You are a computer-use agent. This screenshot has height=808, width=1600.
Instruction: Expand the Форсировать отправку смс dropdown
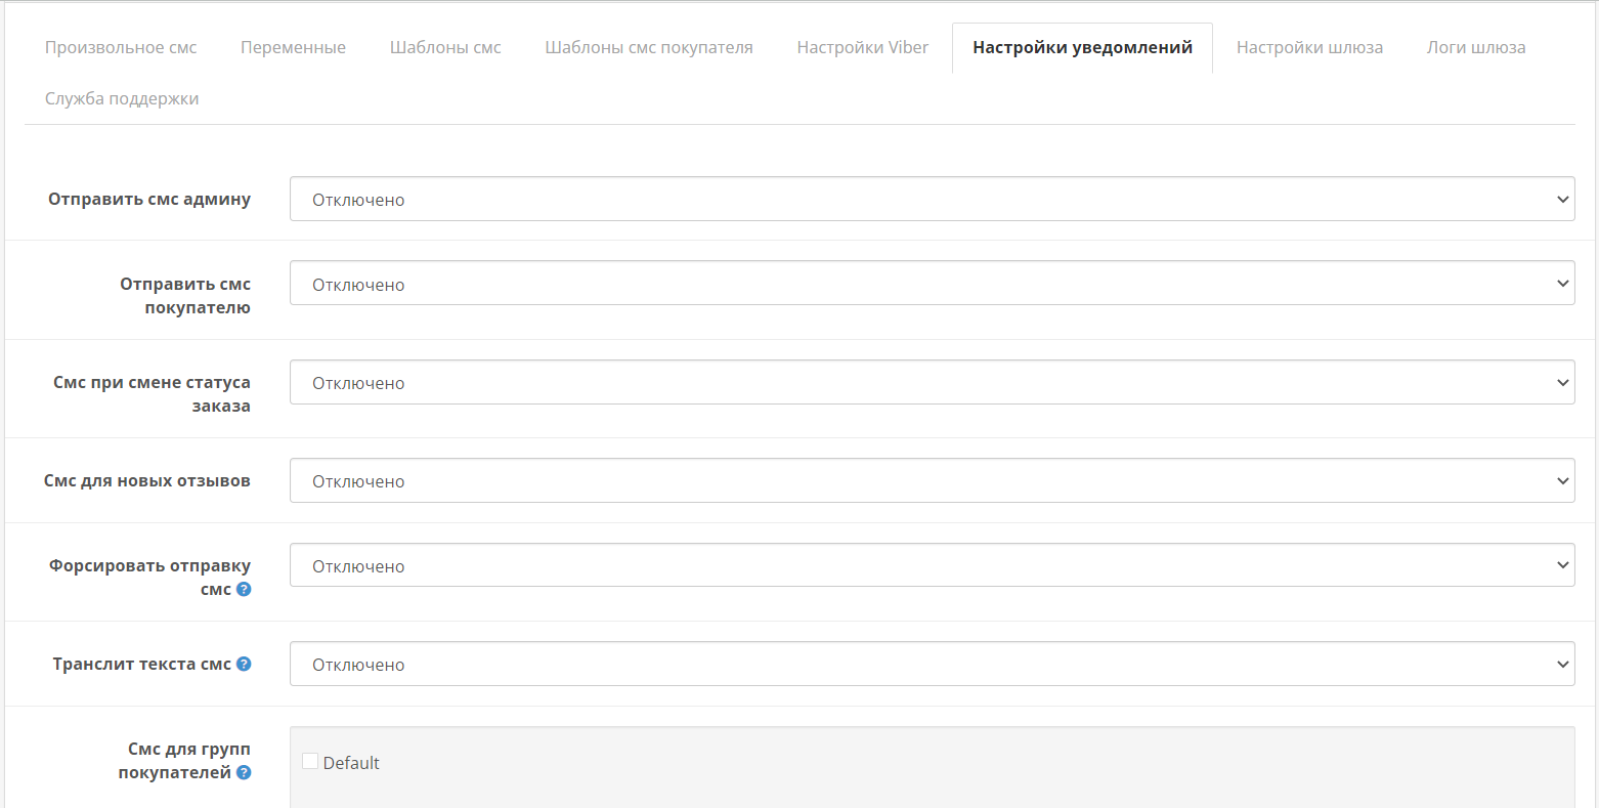pos(932,565)
